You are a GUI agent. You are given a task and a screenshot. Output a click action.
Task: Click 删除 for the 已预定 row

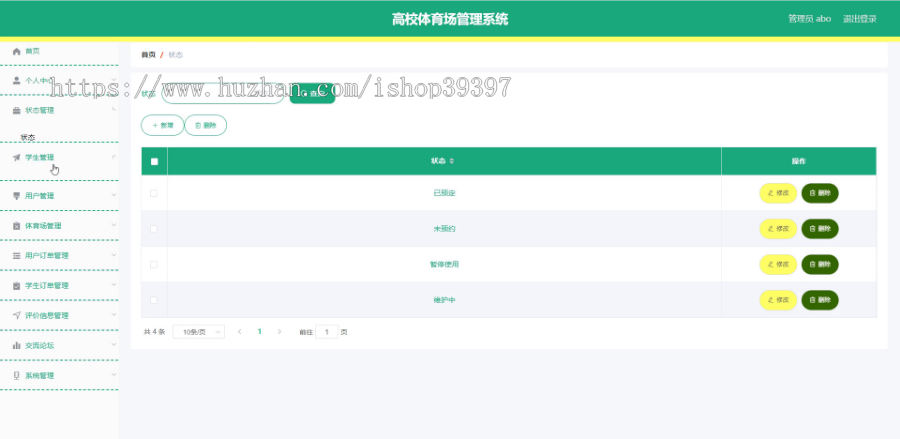pos(820,193)
